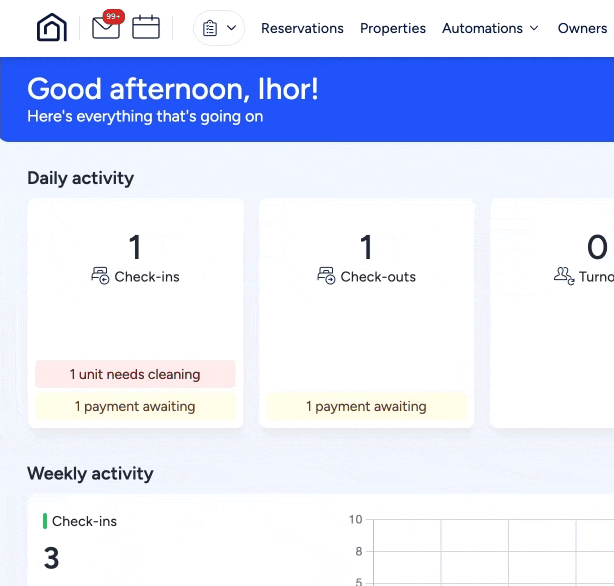Expand the Automations menu
614x586 pixels.
[490, 28]
